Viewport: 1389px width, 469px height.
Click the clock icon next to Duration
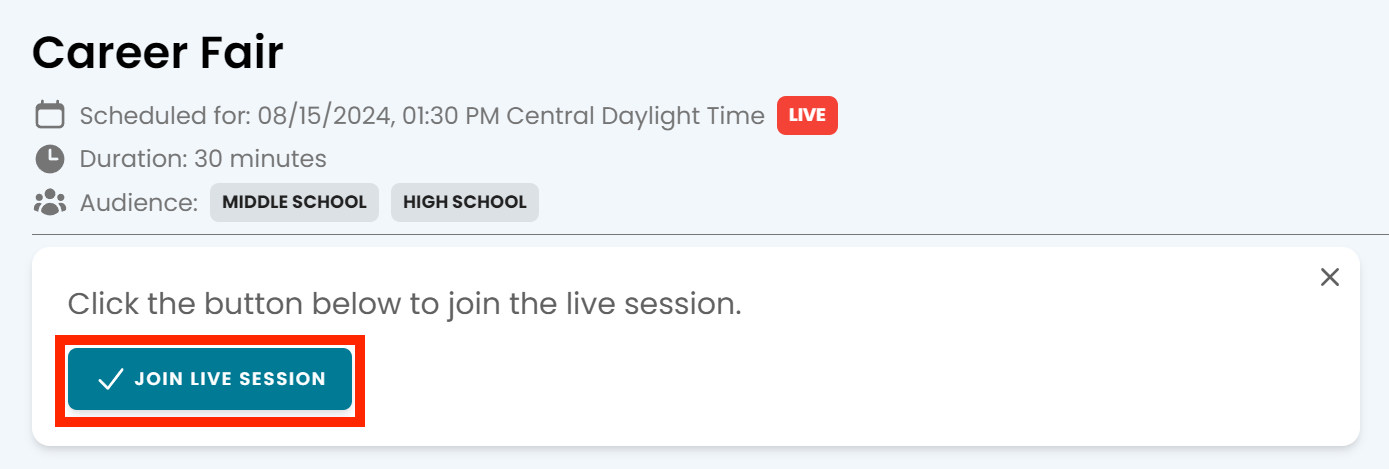pos(50,159)
